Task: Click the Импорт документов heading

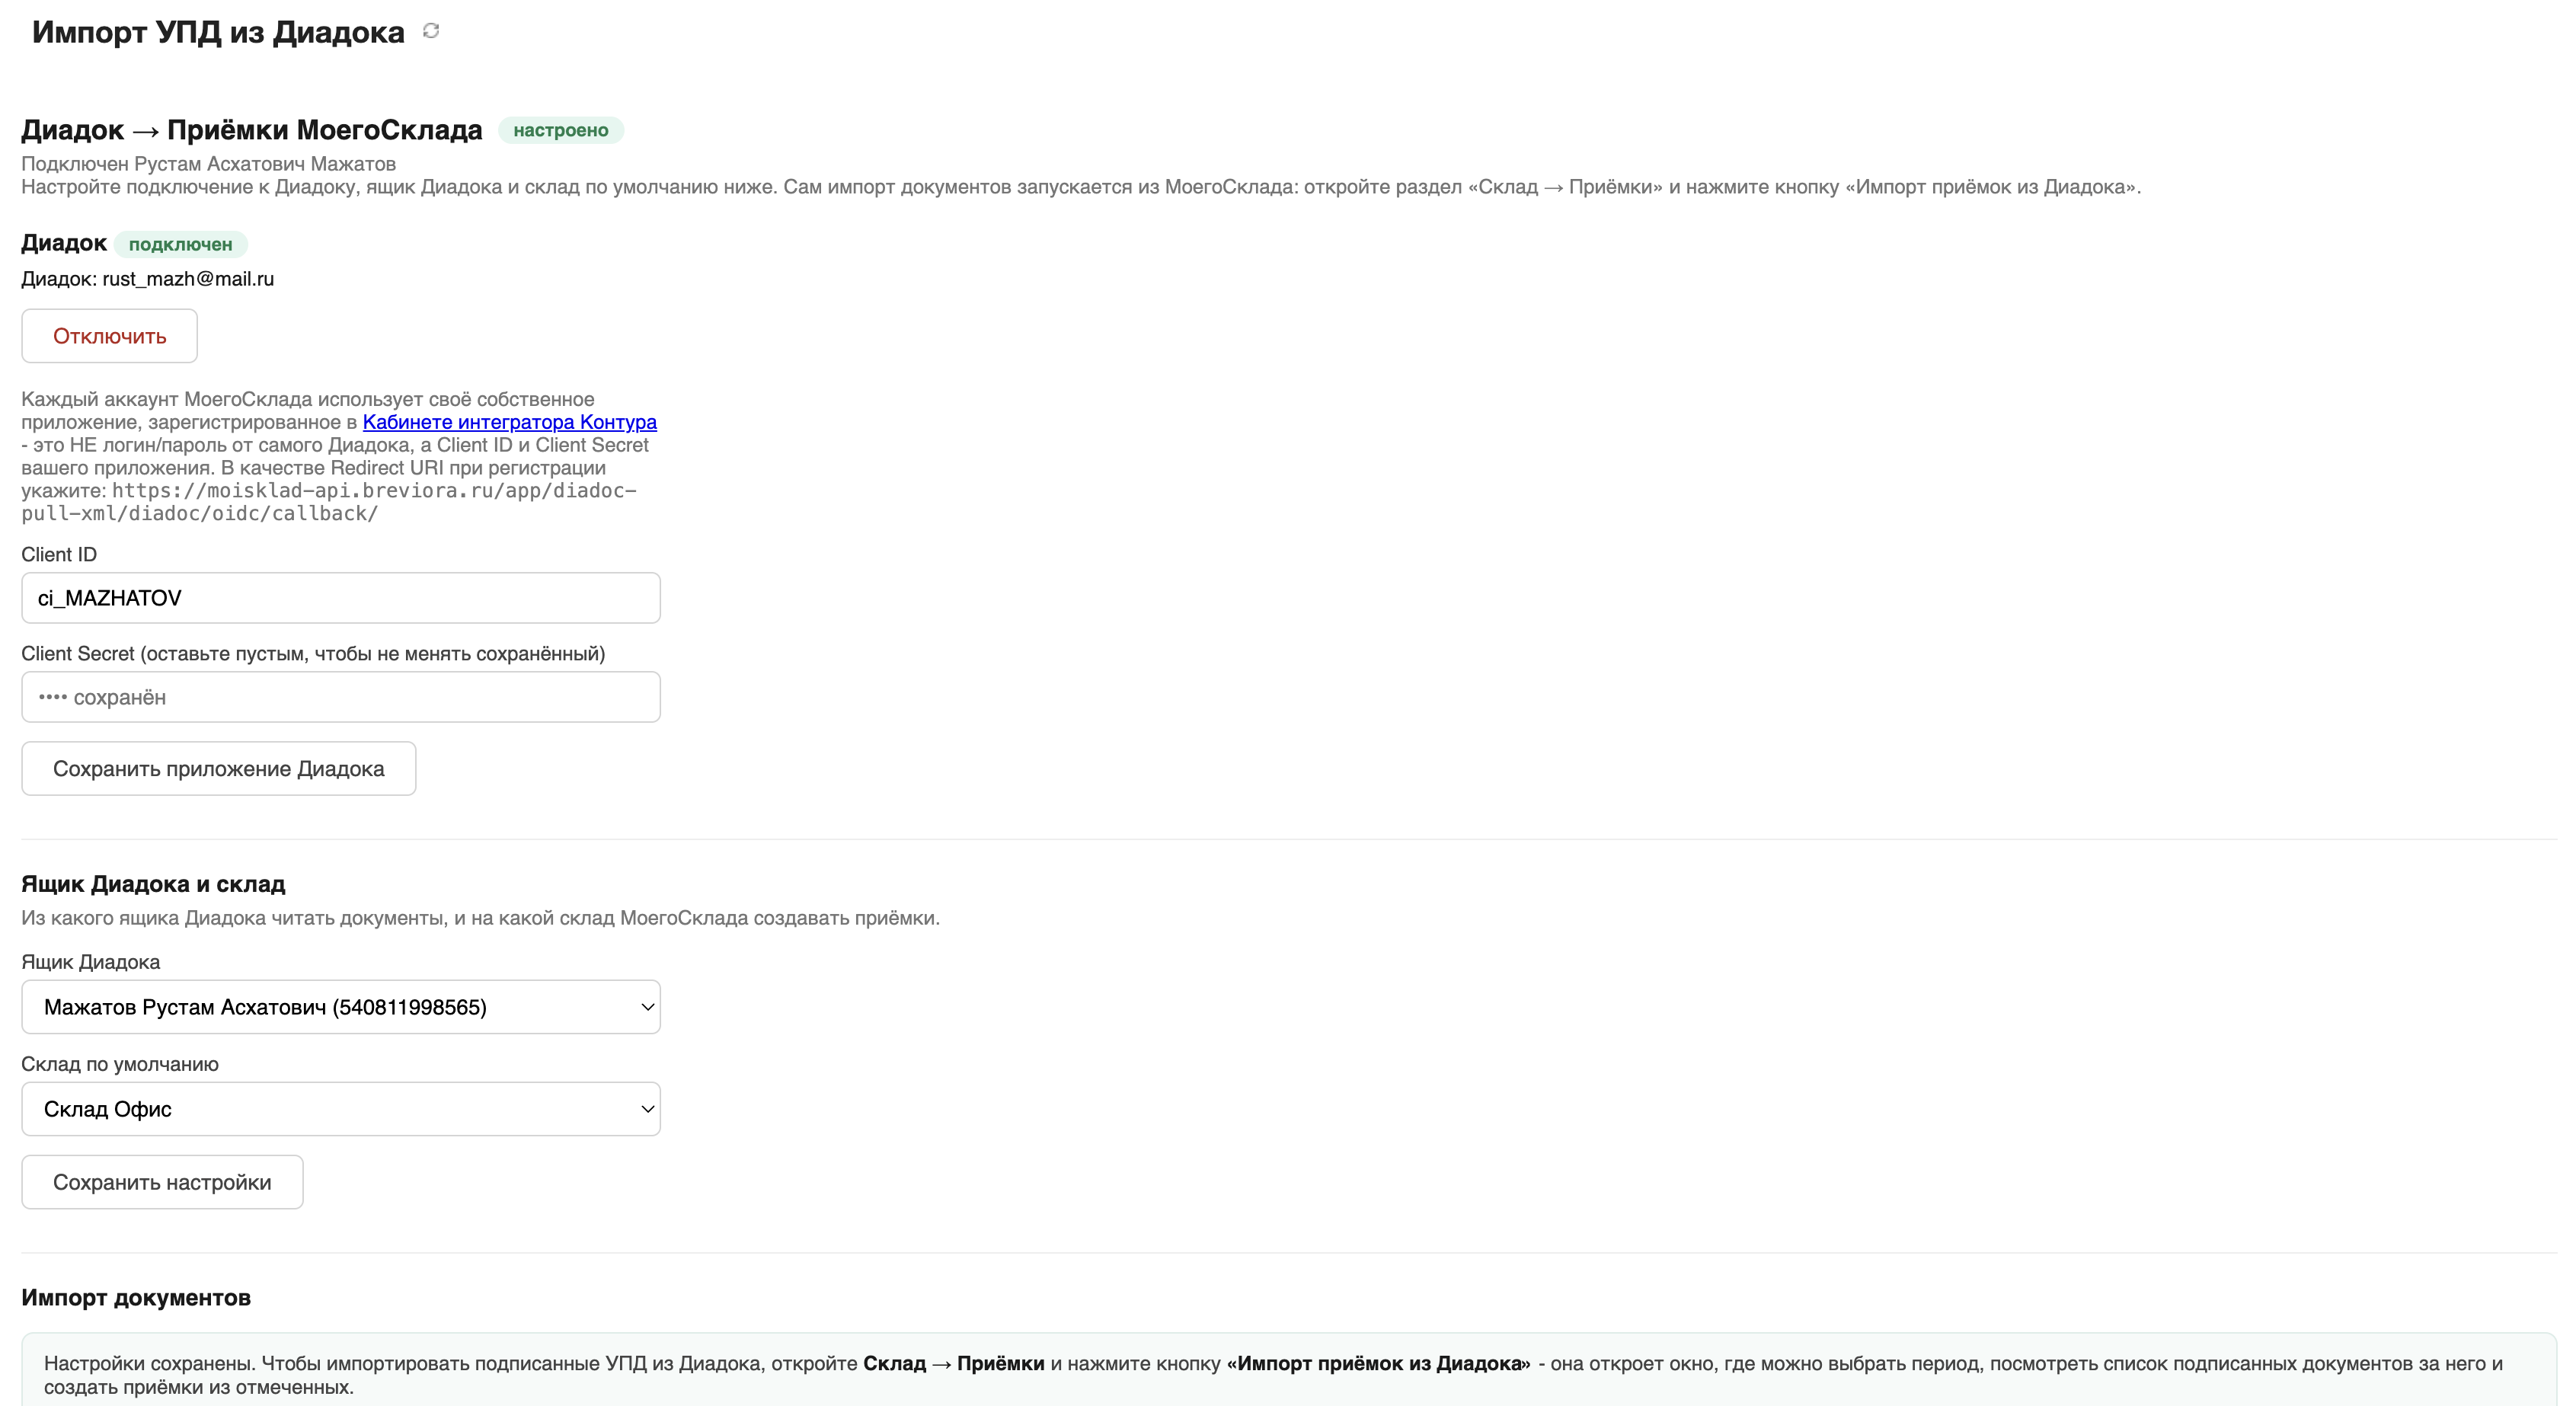Action: [x=136, y=1298]
